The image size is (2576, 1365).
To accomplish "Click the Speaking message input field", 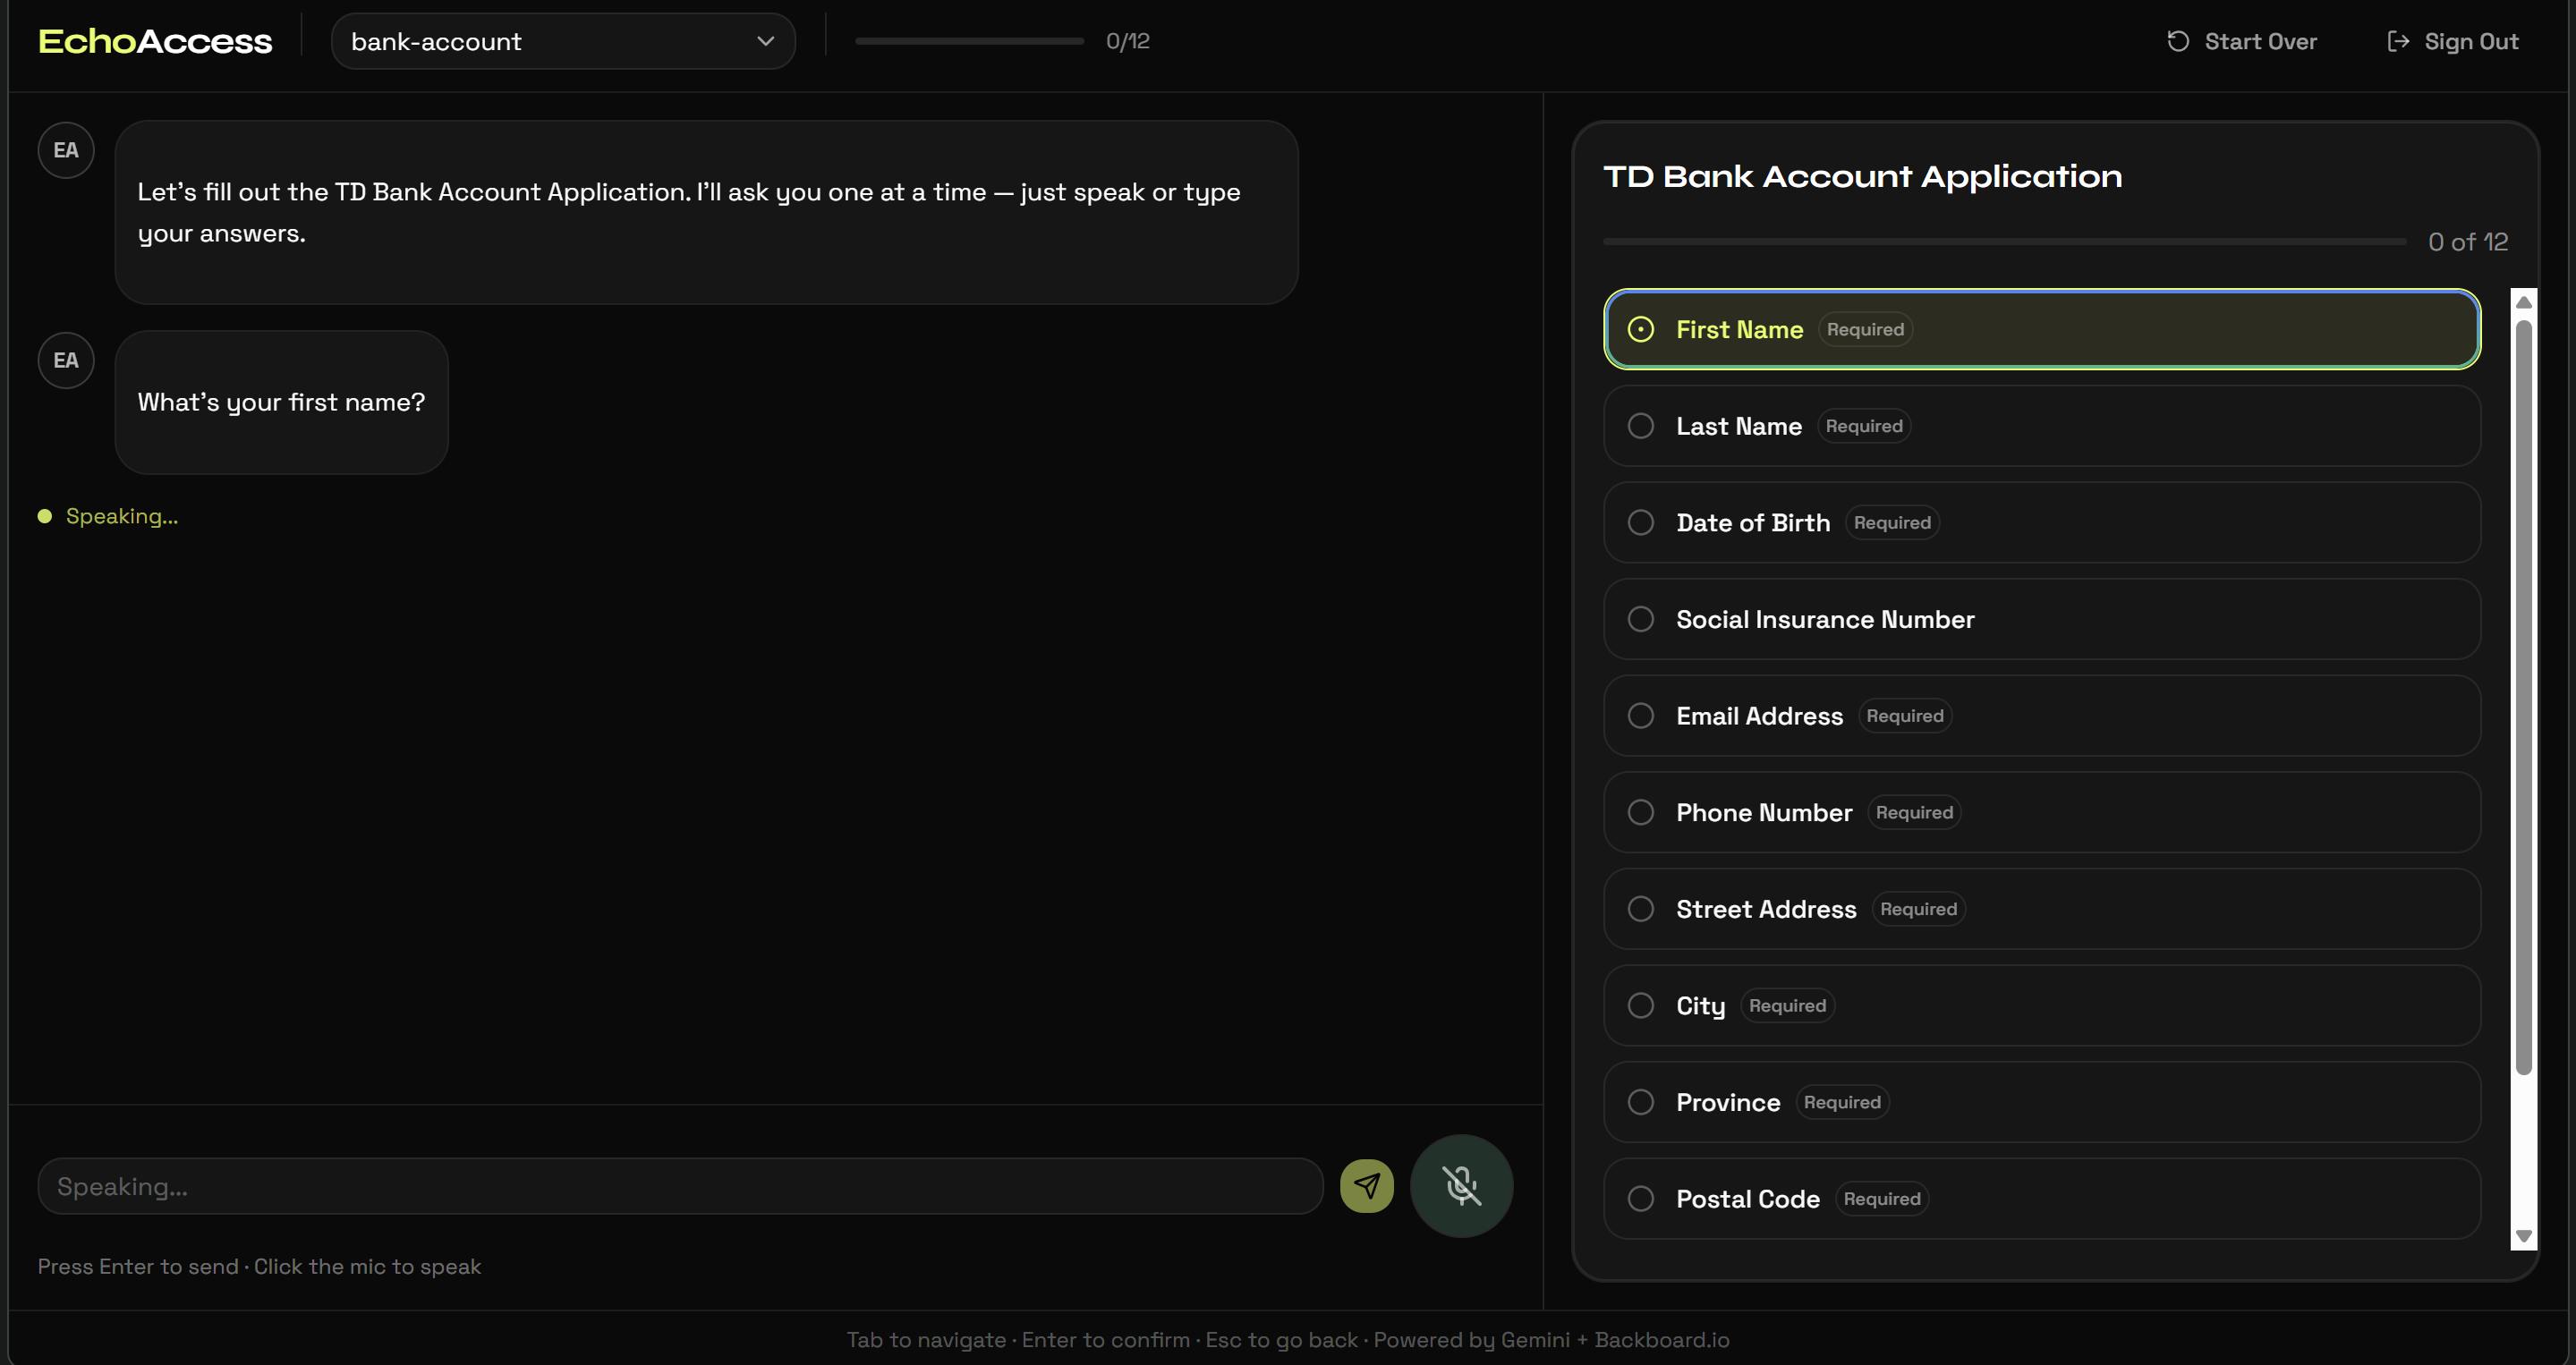I will (680, 1186).
